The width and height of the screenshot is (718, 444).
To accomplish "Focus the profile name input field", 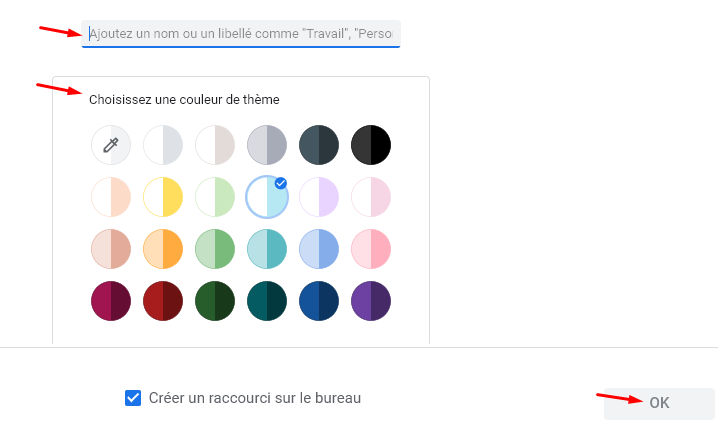I will [x=241, y=33].
